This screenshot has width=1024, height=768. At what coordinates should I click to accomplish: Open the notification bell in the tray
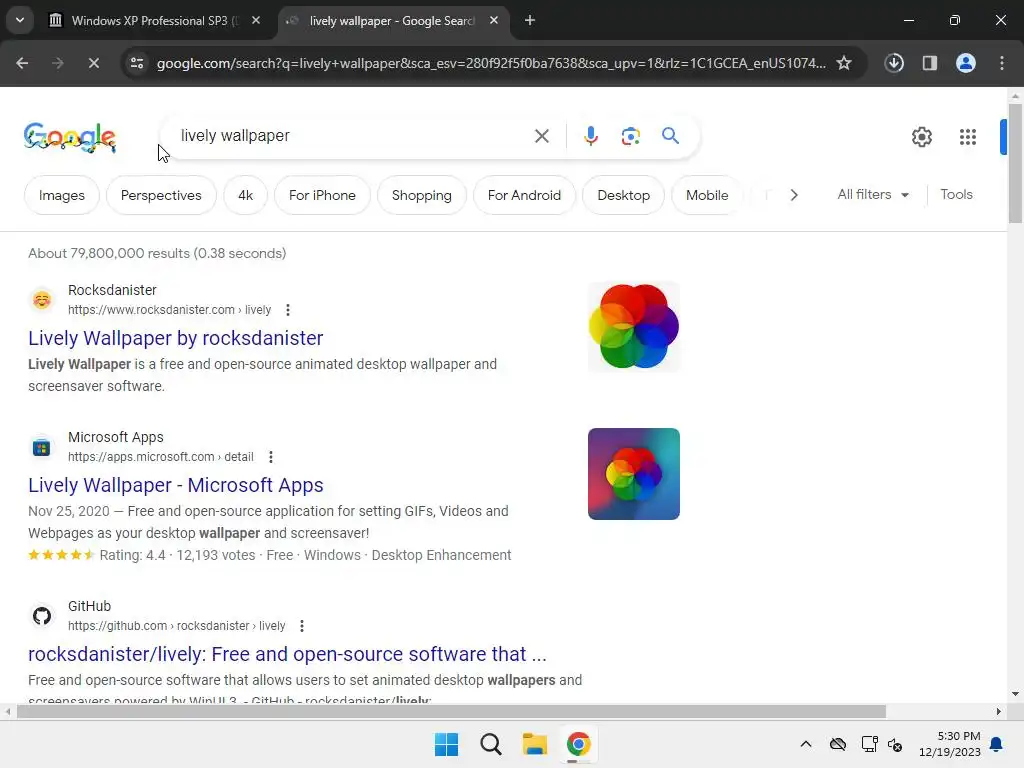tap(997, 744)
